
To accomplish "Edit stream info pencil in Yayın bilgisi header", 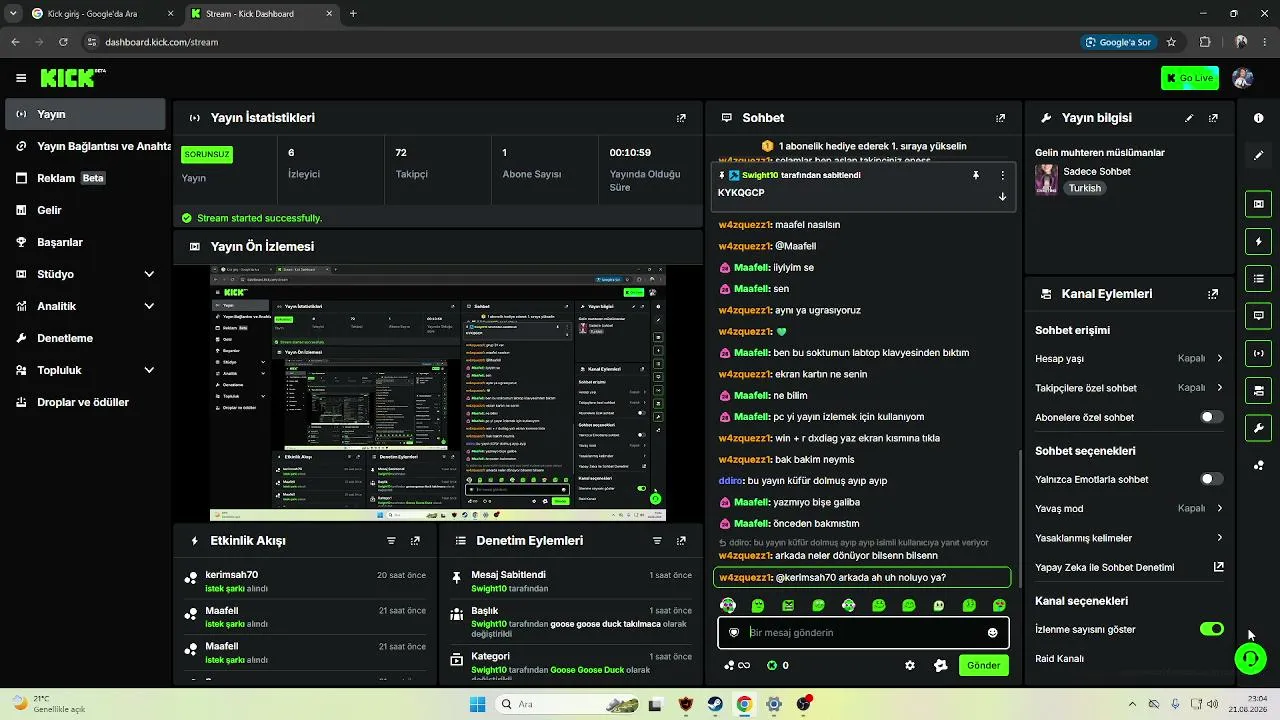I will [1189, 118].
